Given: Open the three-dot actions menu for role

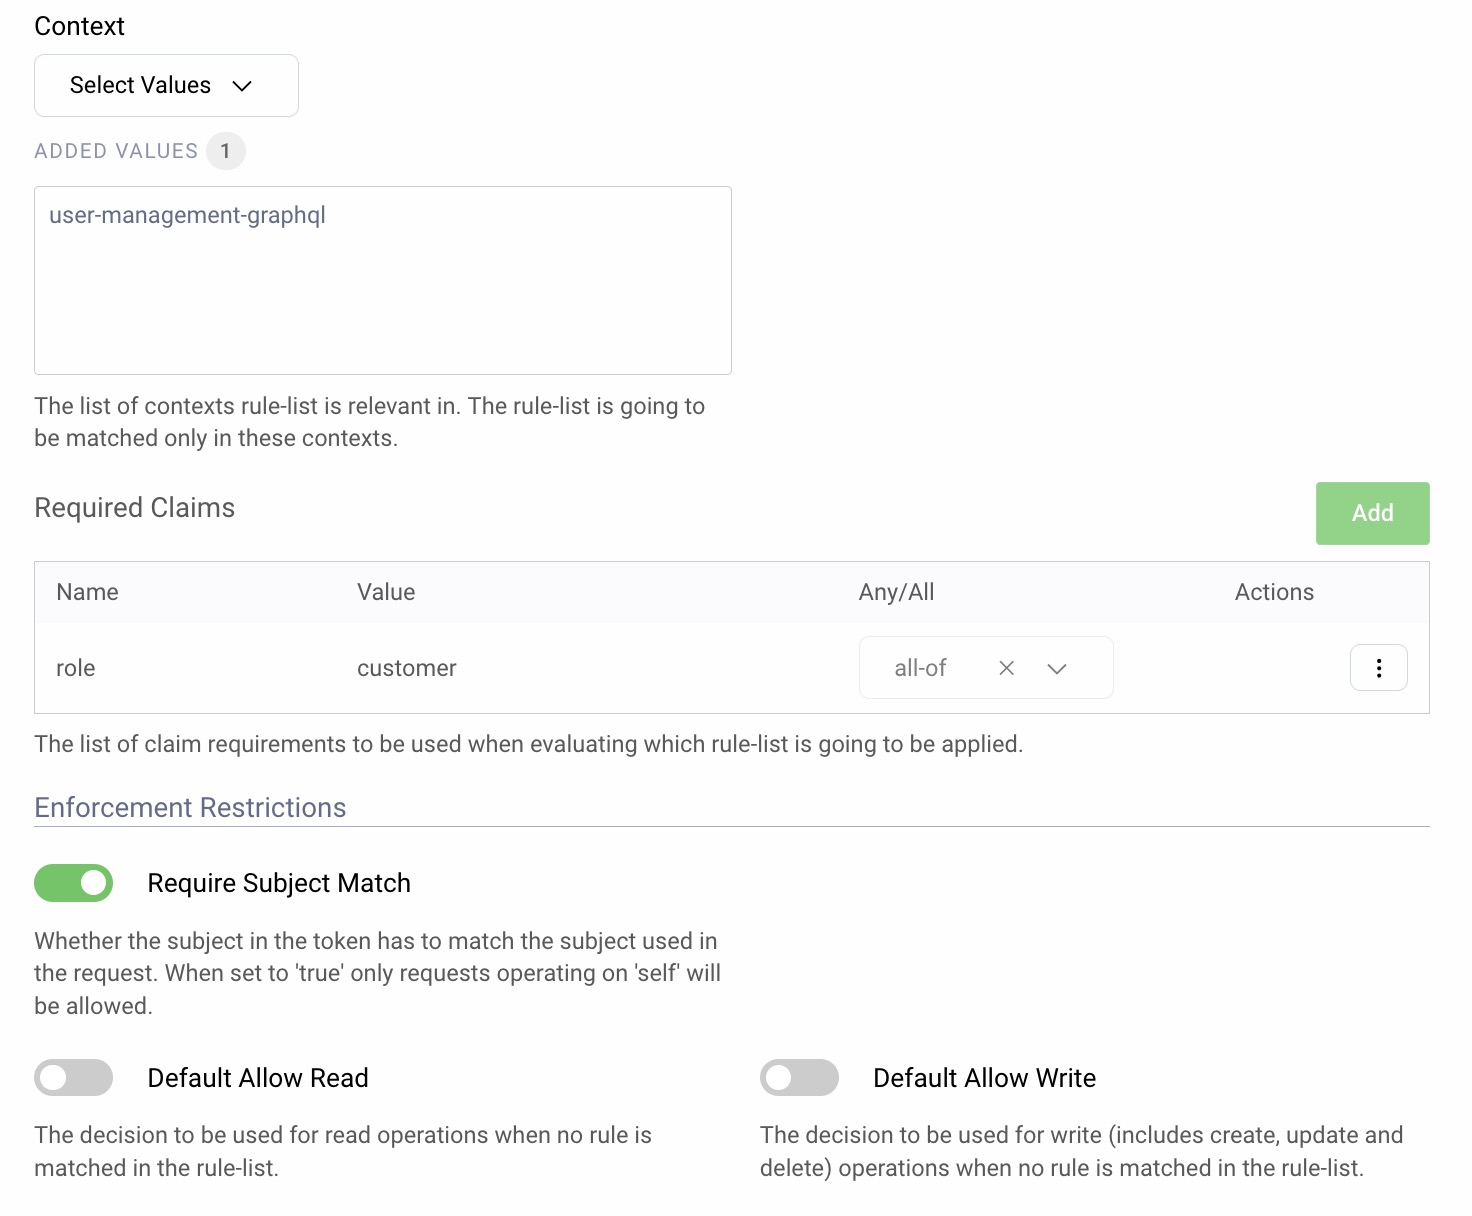Looking at the screenshot, I should 1378,668.
